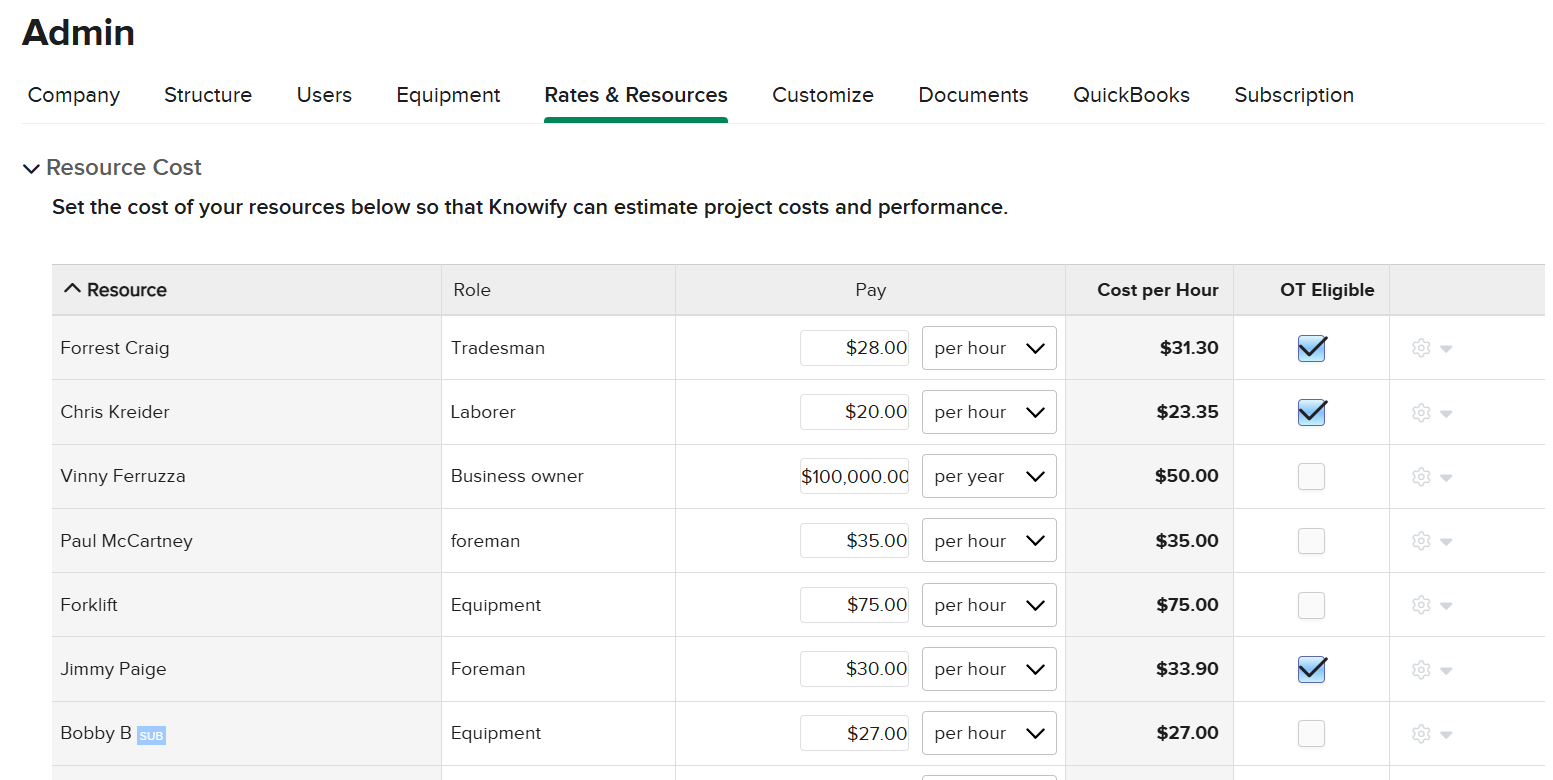
Task: Open gear settings for Vinny Ferruzza row
Action: pos(1430,477)
